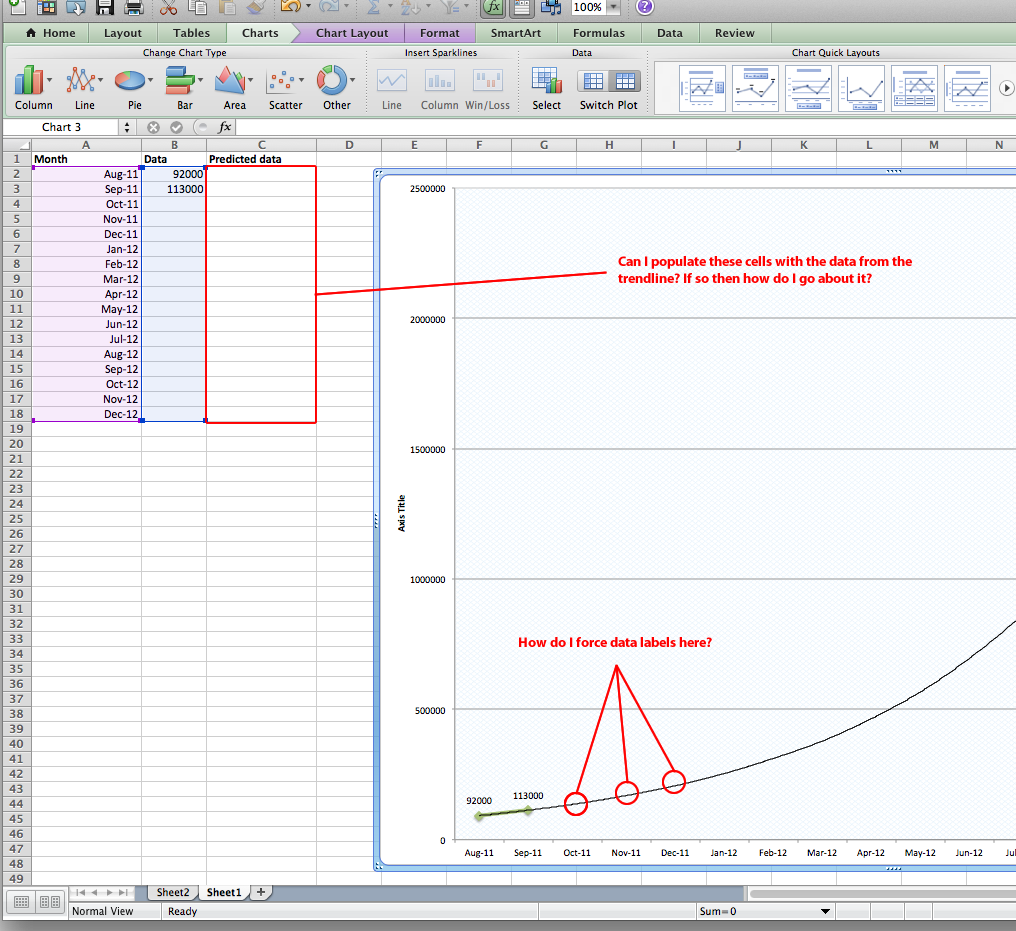Insert a Column sparkline
Screen dimensions: 1016x931
click(439, 81)
